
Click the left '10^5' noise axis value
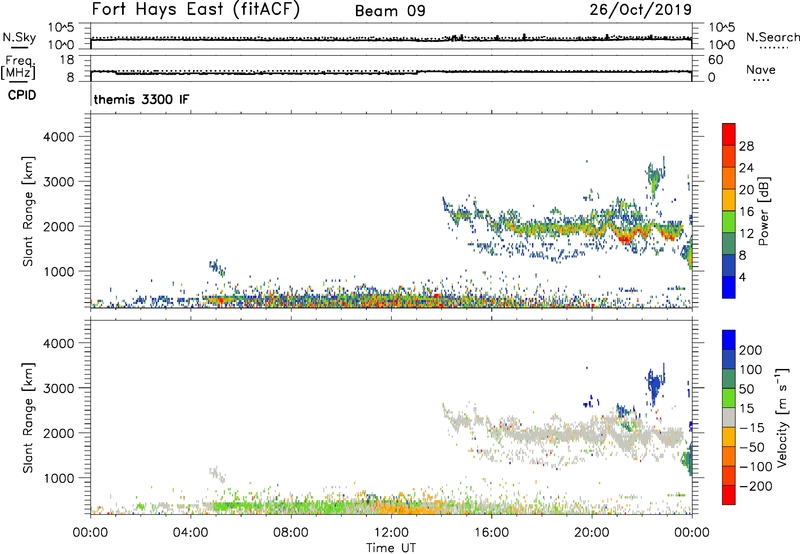(61, 27)
